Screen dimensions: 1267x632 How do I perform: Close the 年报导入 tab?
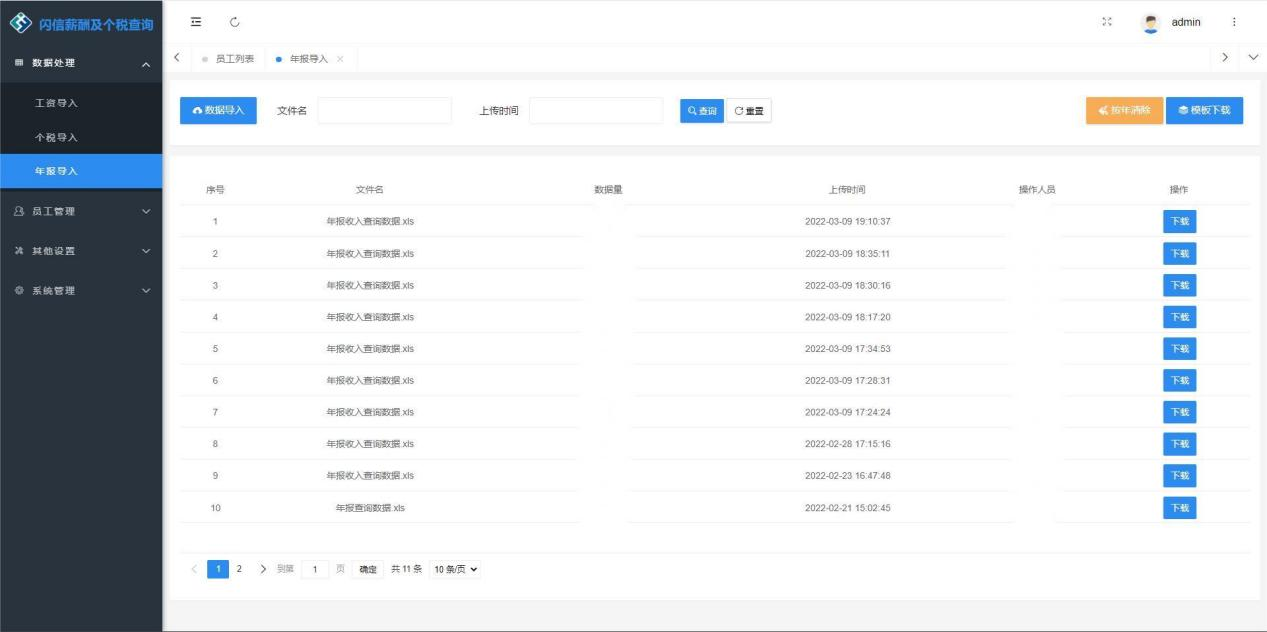[341, 59]
